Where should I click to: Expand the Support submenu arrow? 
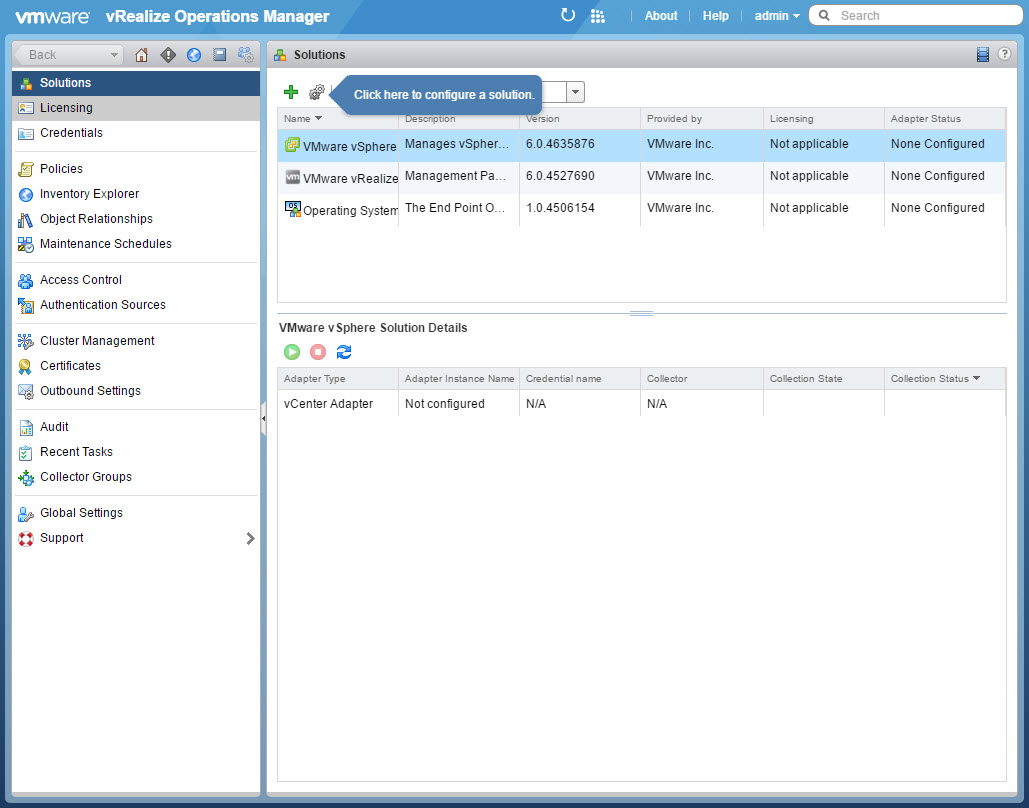[250, 539]
